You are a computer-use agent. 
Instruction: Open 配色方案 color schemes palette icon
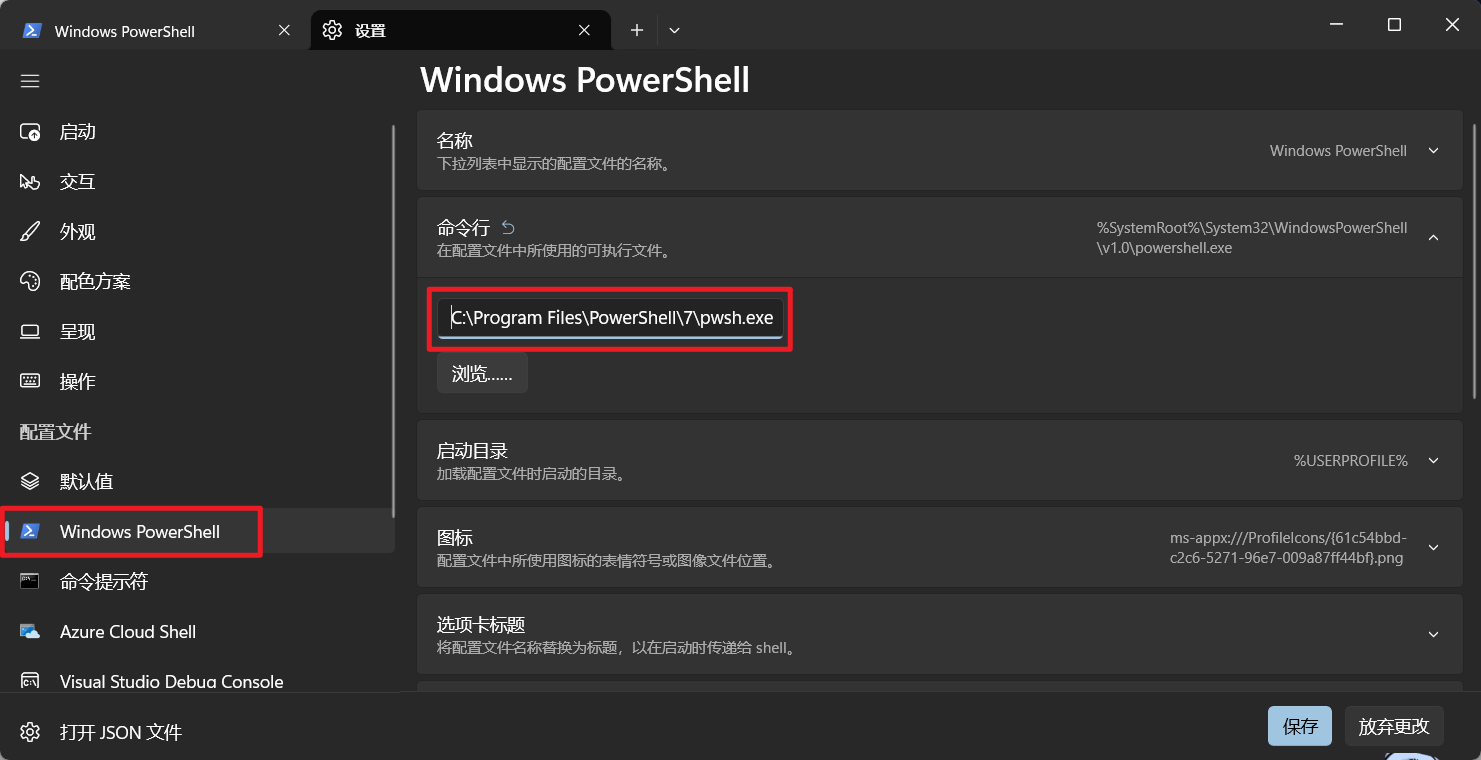30,282
